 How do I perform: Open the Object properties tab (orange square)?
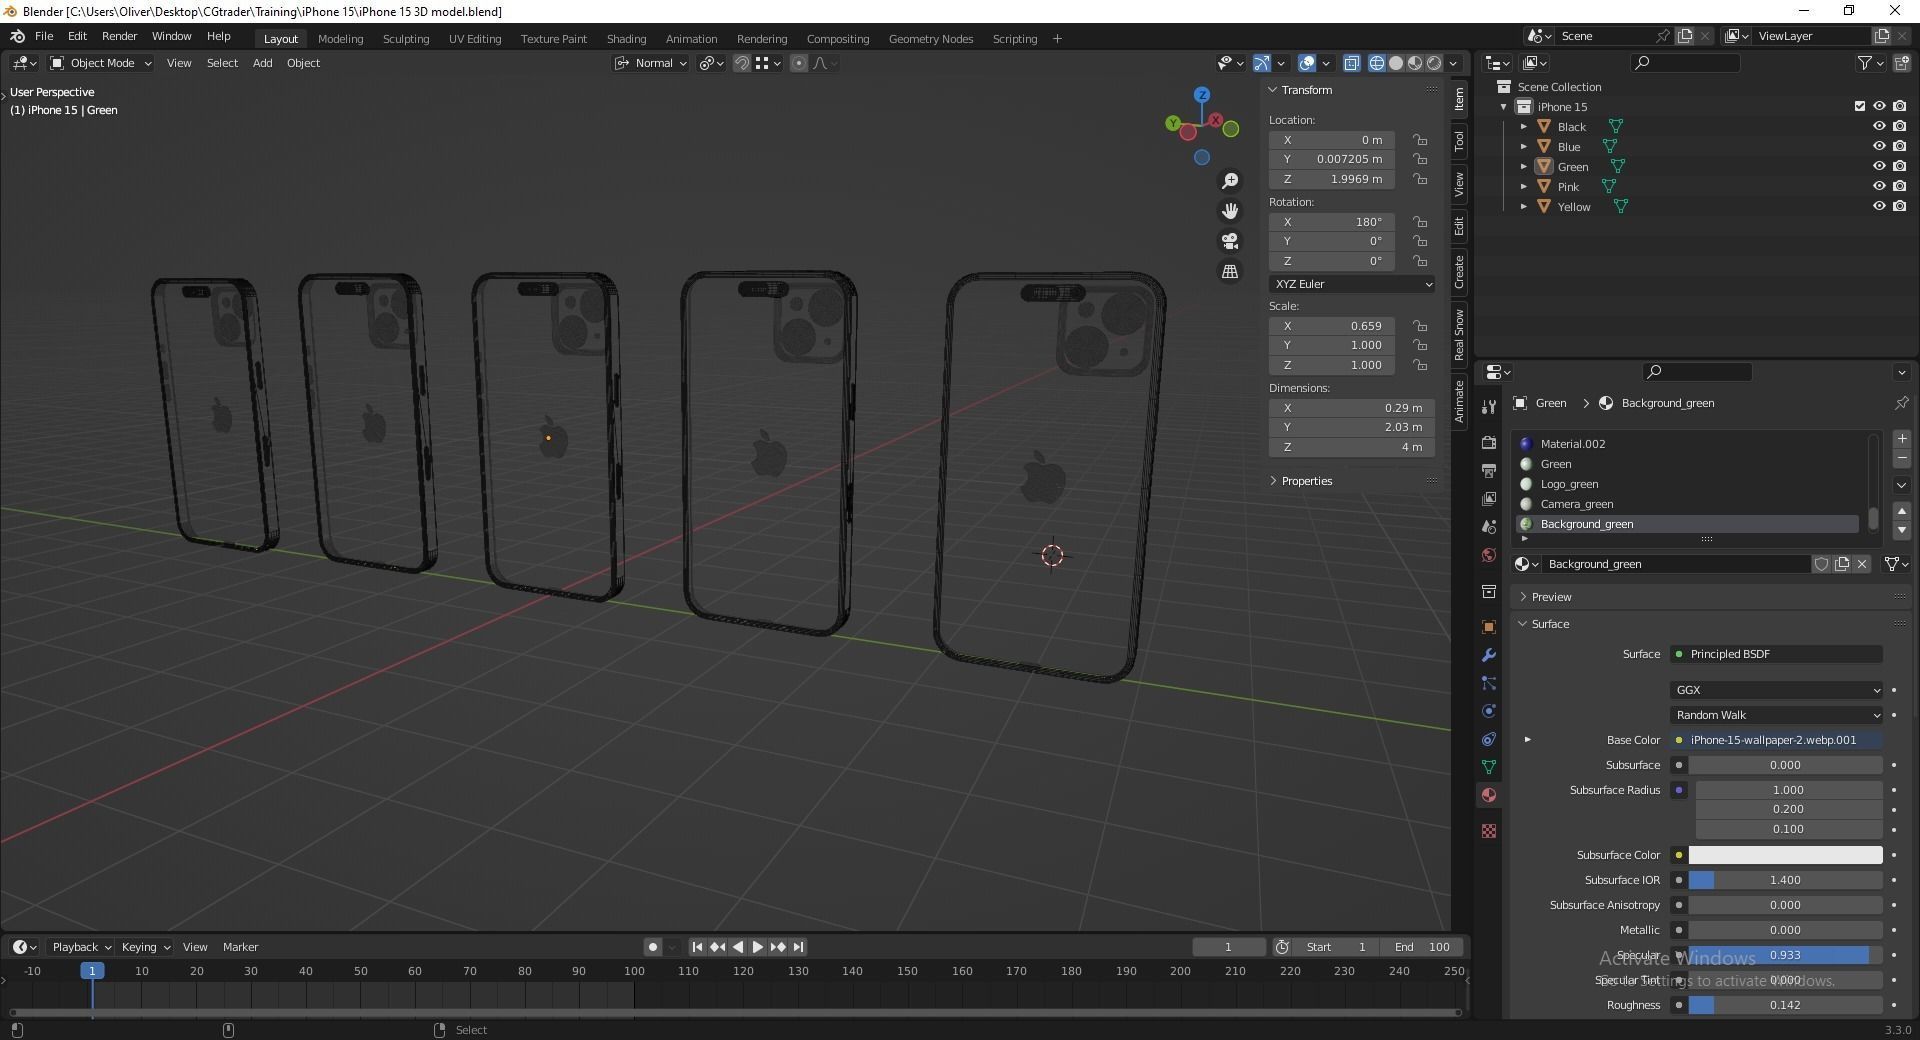click(1489, 627)
